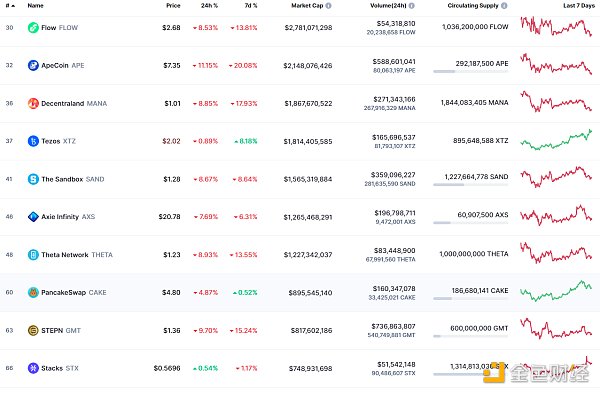Open the Decentraland MANA name link
The height and width of the screenshot is (394, 600).
74,104
